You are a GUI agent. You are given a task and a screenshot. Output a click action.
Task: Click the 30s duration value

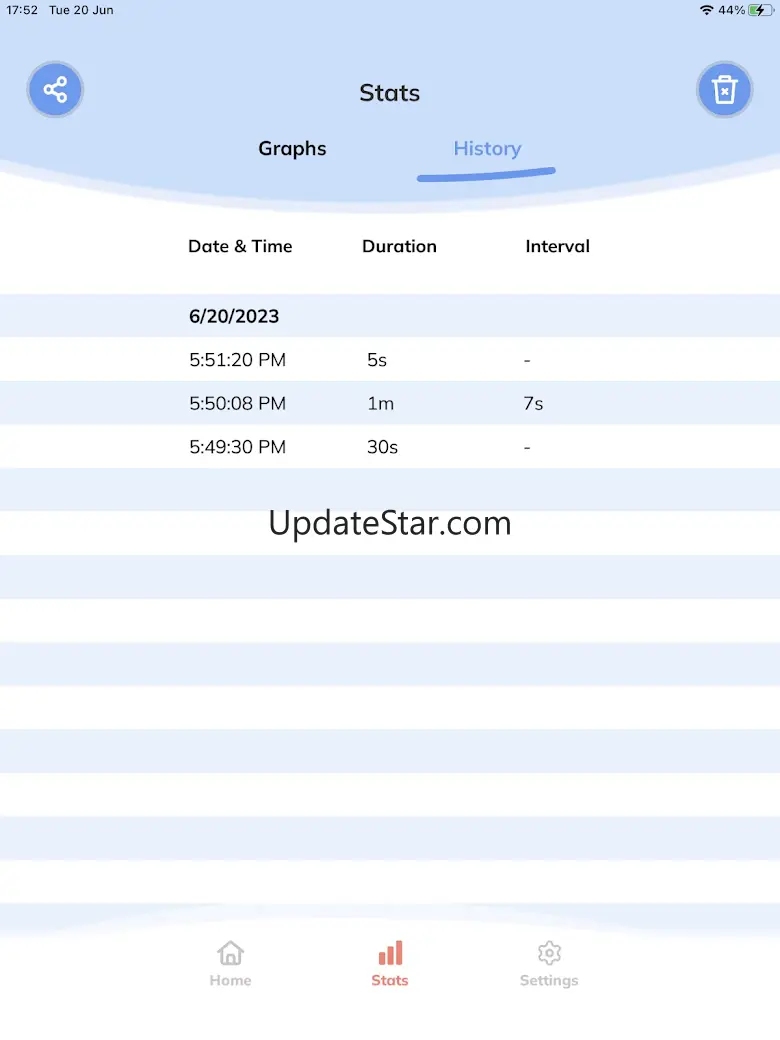(382, 447)
